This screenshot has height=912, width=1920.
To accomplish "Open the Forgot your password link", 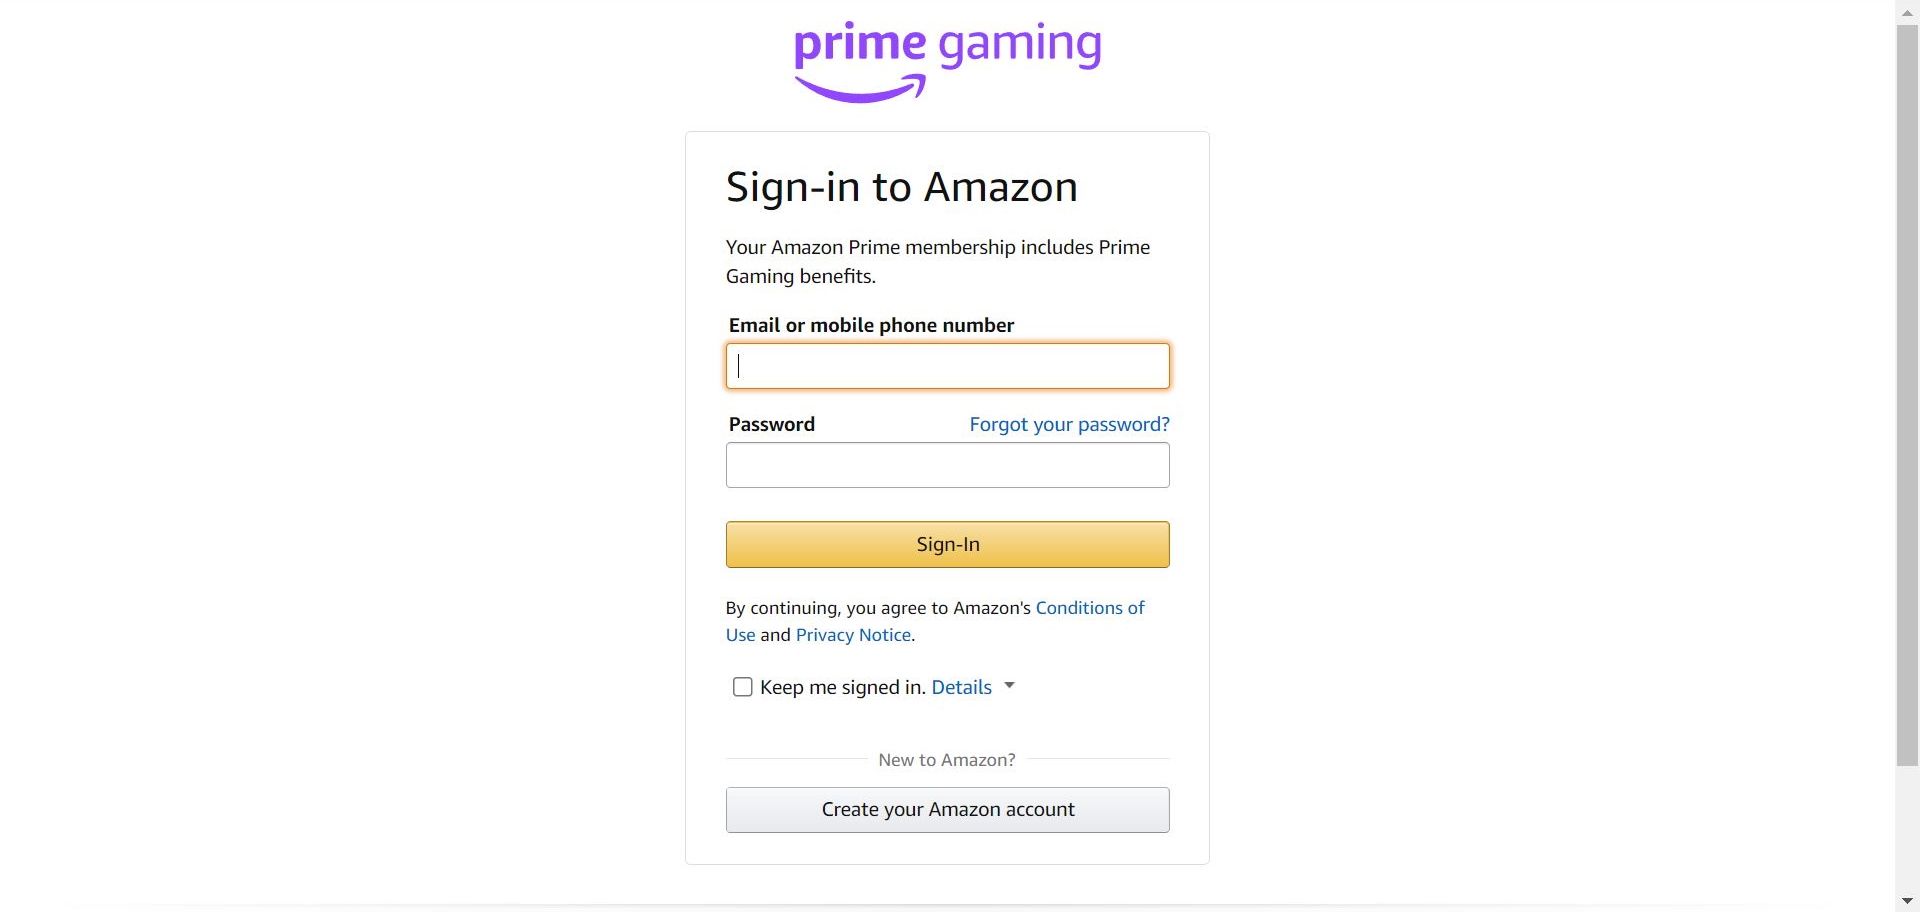I will (x=1069, y=424).
